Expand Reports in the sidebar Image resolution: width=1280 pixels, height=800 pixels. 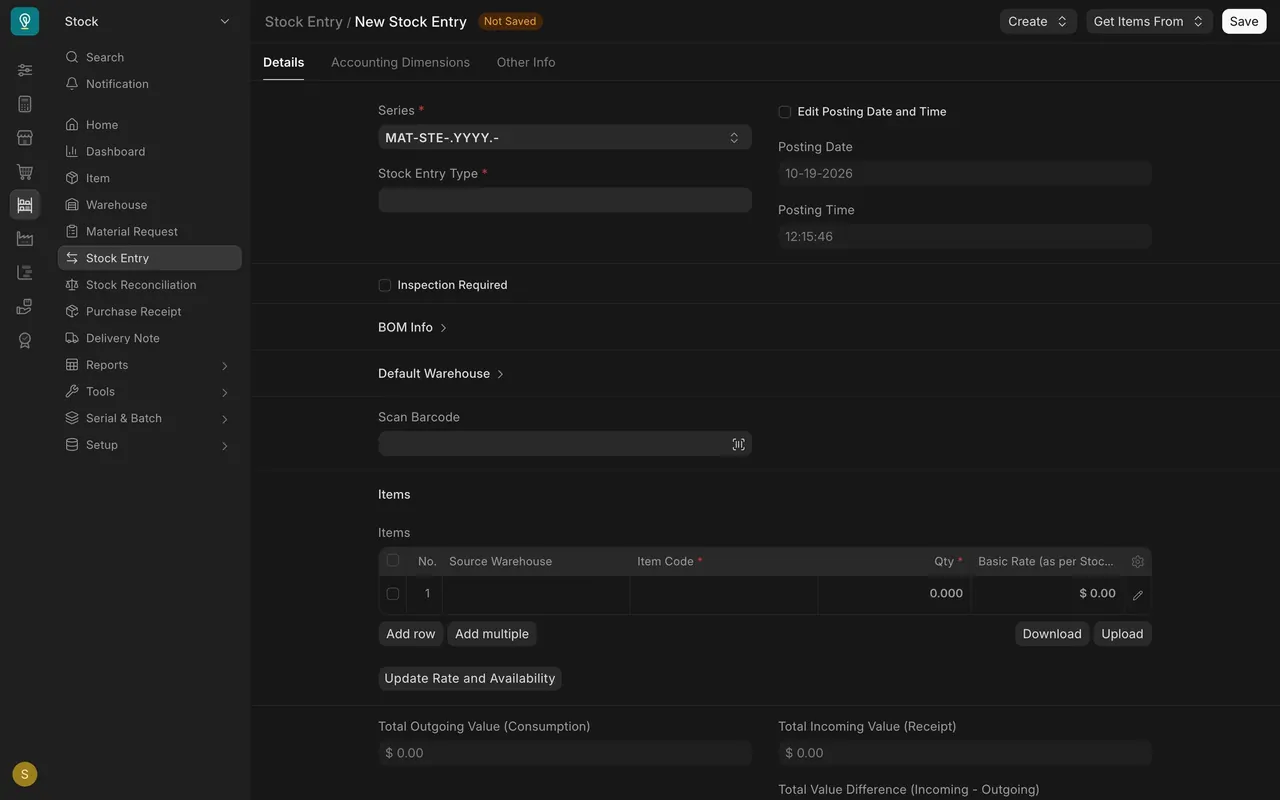[x=150, y=365]
